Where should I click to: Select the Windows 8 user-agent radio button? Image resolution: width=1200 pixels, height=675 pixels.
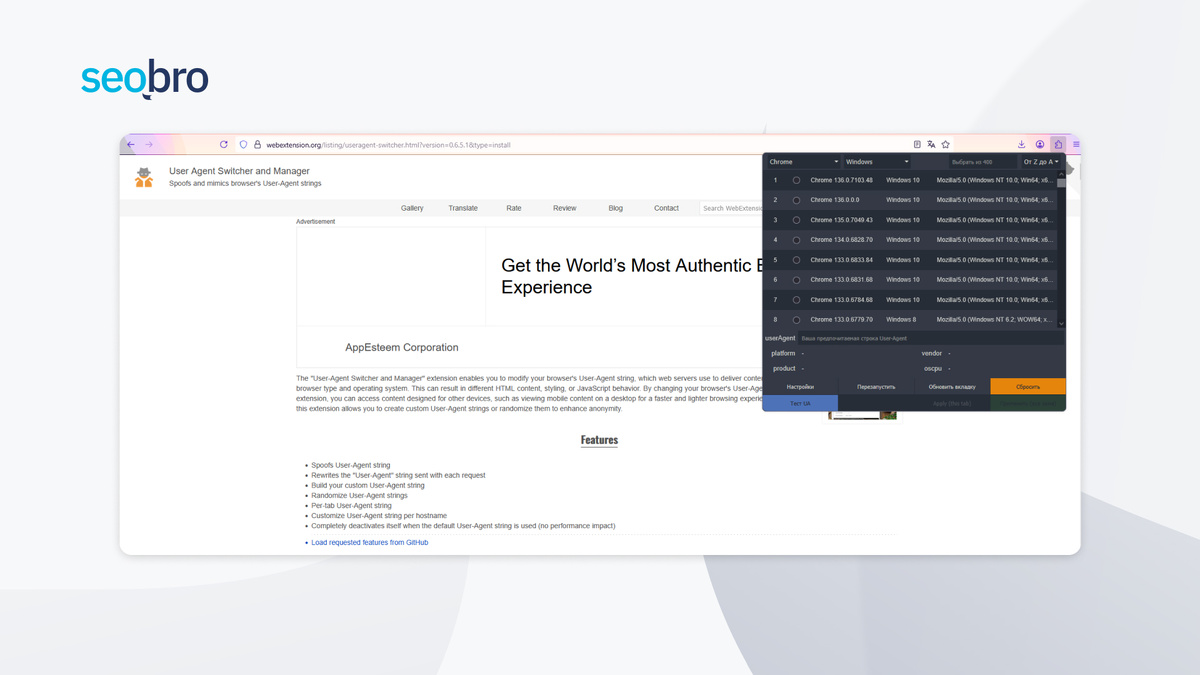pos(796,319)
